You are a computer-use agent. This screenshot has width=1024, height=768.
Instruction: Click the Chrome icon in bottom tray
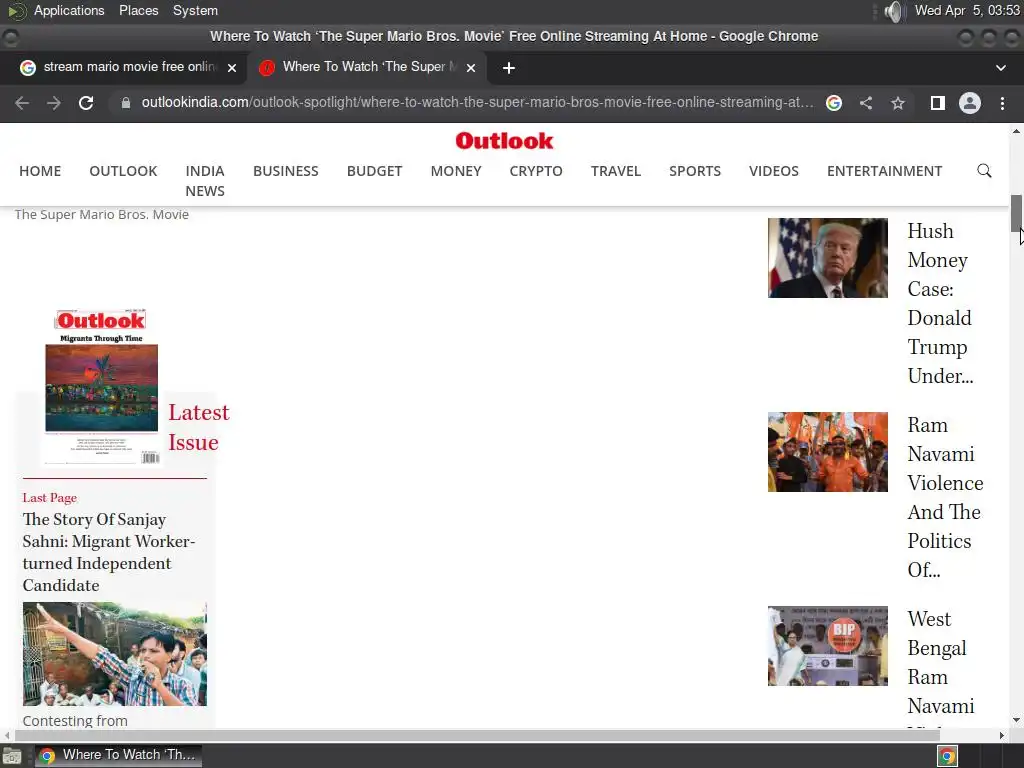point(948,756)
